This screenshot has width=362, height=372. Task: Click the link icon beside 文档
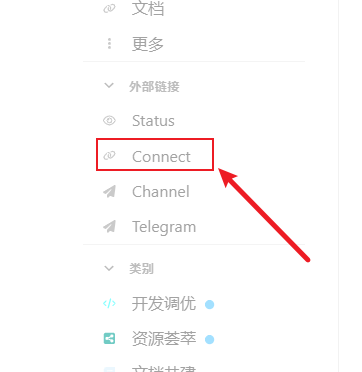pos(109,8)
